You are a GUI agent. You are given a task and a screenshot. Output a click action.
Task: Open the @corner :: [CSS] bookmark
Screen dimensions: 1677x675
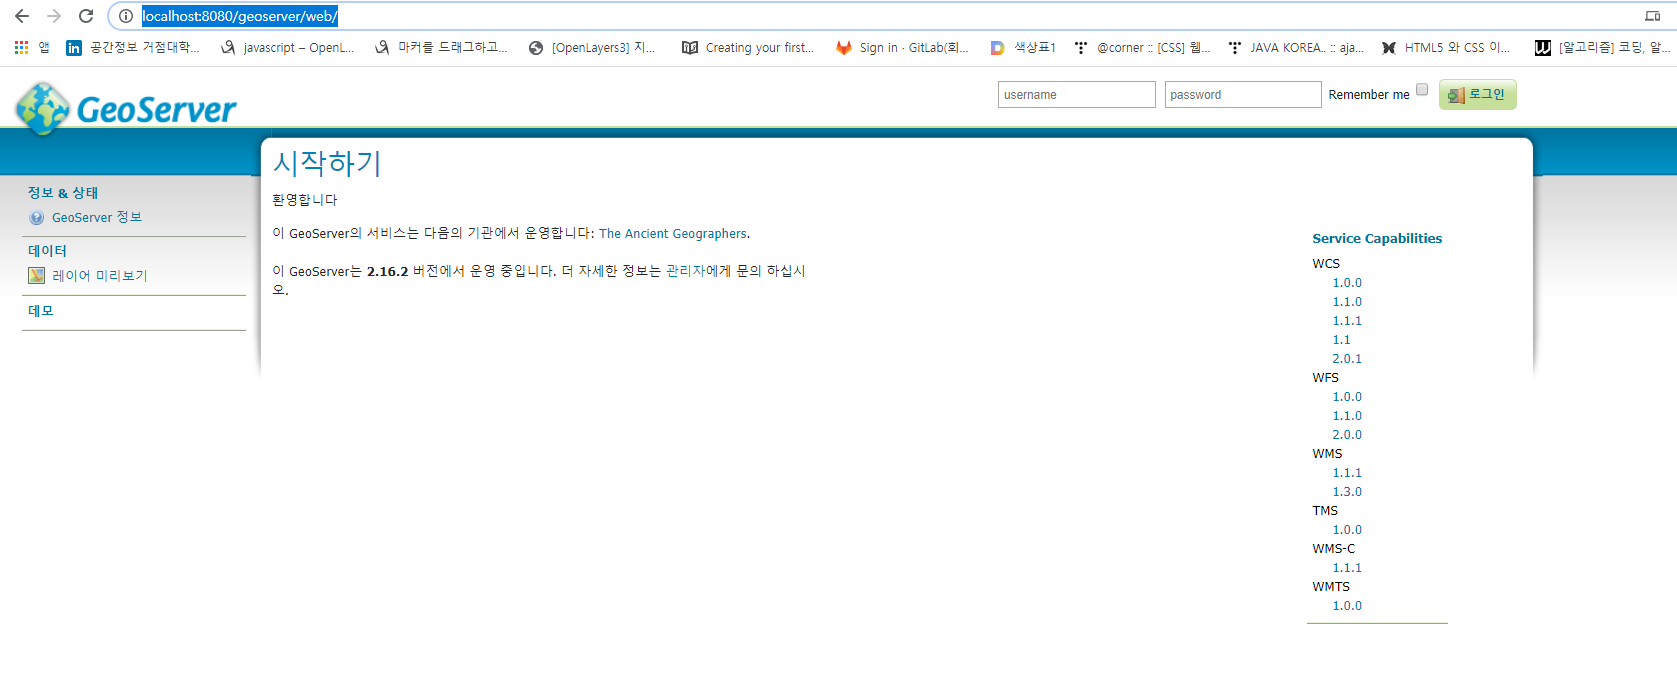click(1142, 47)
